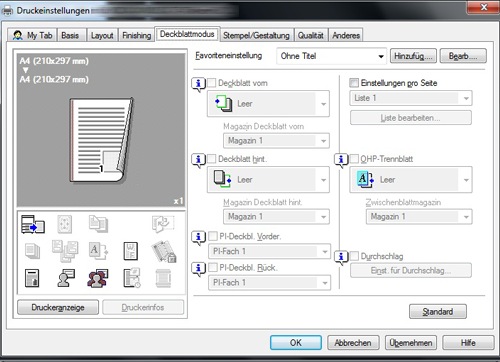This screenshot has width=500, height=362.
Task: Go to the Stempel/Gestaltung tab
Action: (256, 35)
